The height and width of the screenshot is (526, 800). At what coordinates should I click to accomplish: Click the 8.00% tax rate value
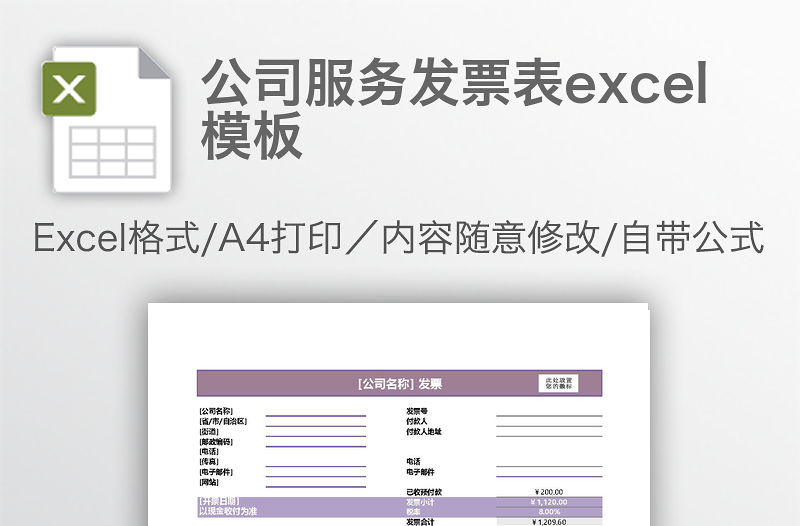pos(549,511)
